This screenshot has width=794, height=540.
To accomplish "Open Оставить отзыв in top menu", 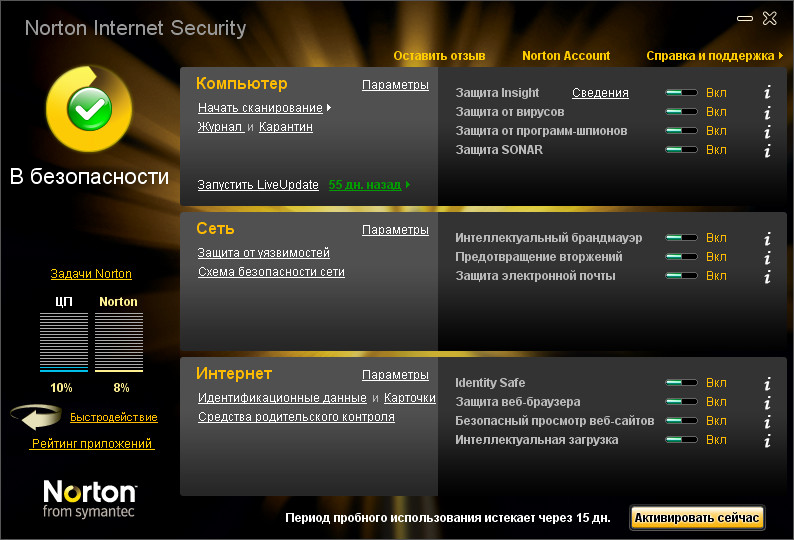I will (x=439, y=56).
